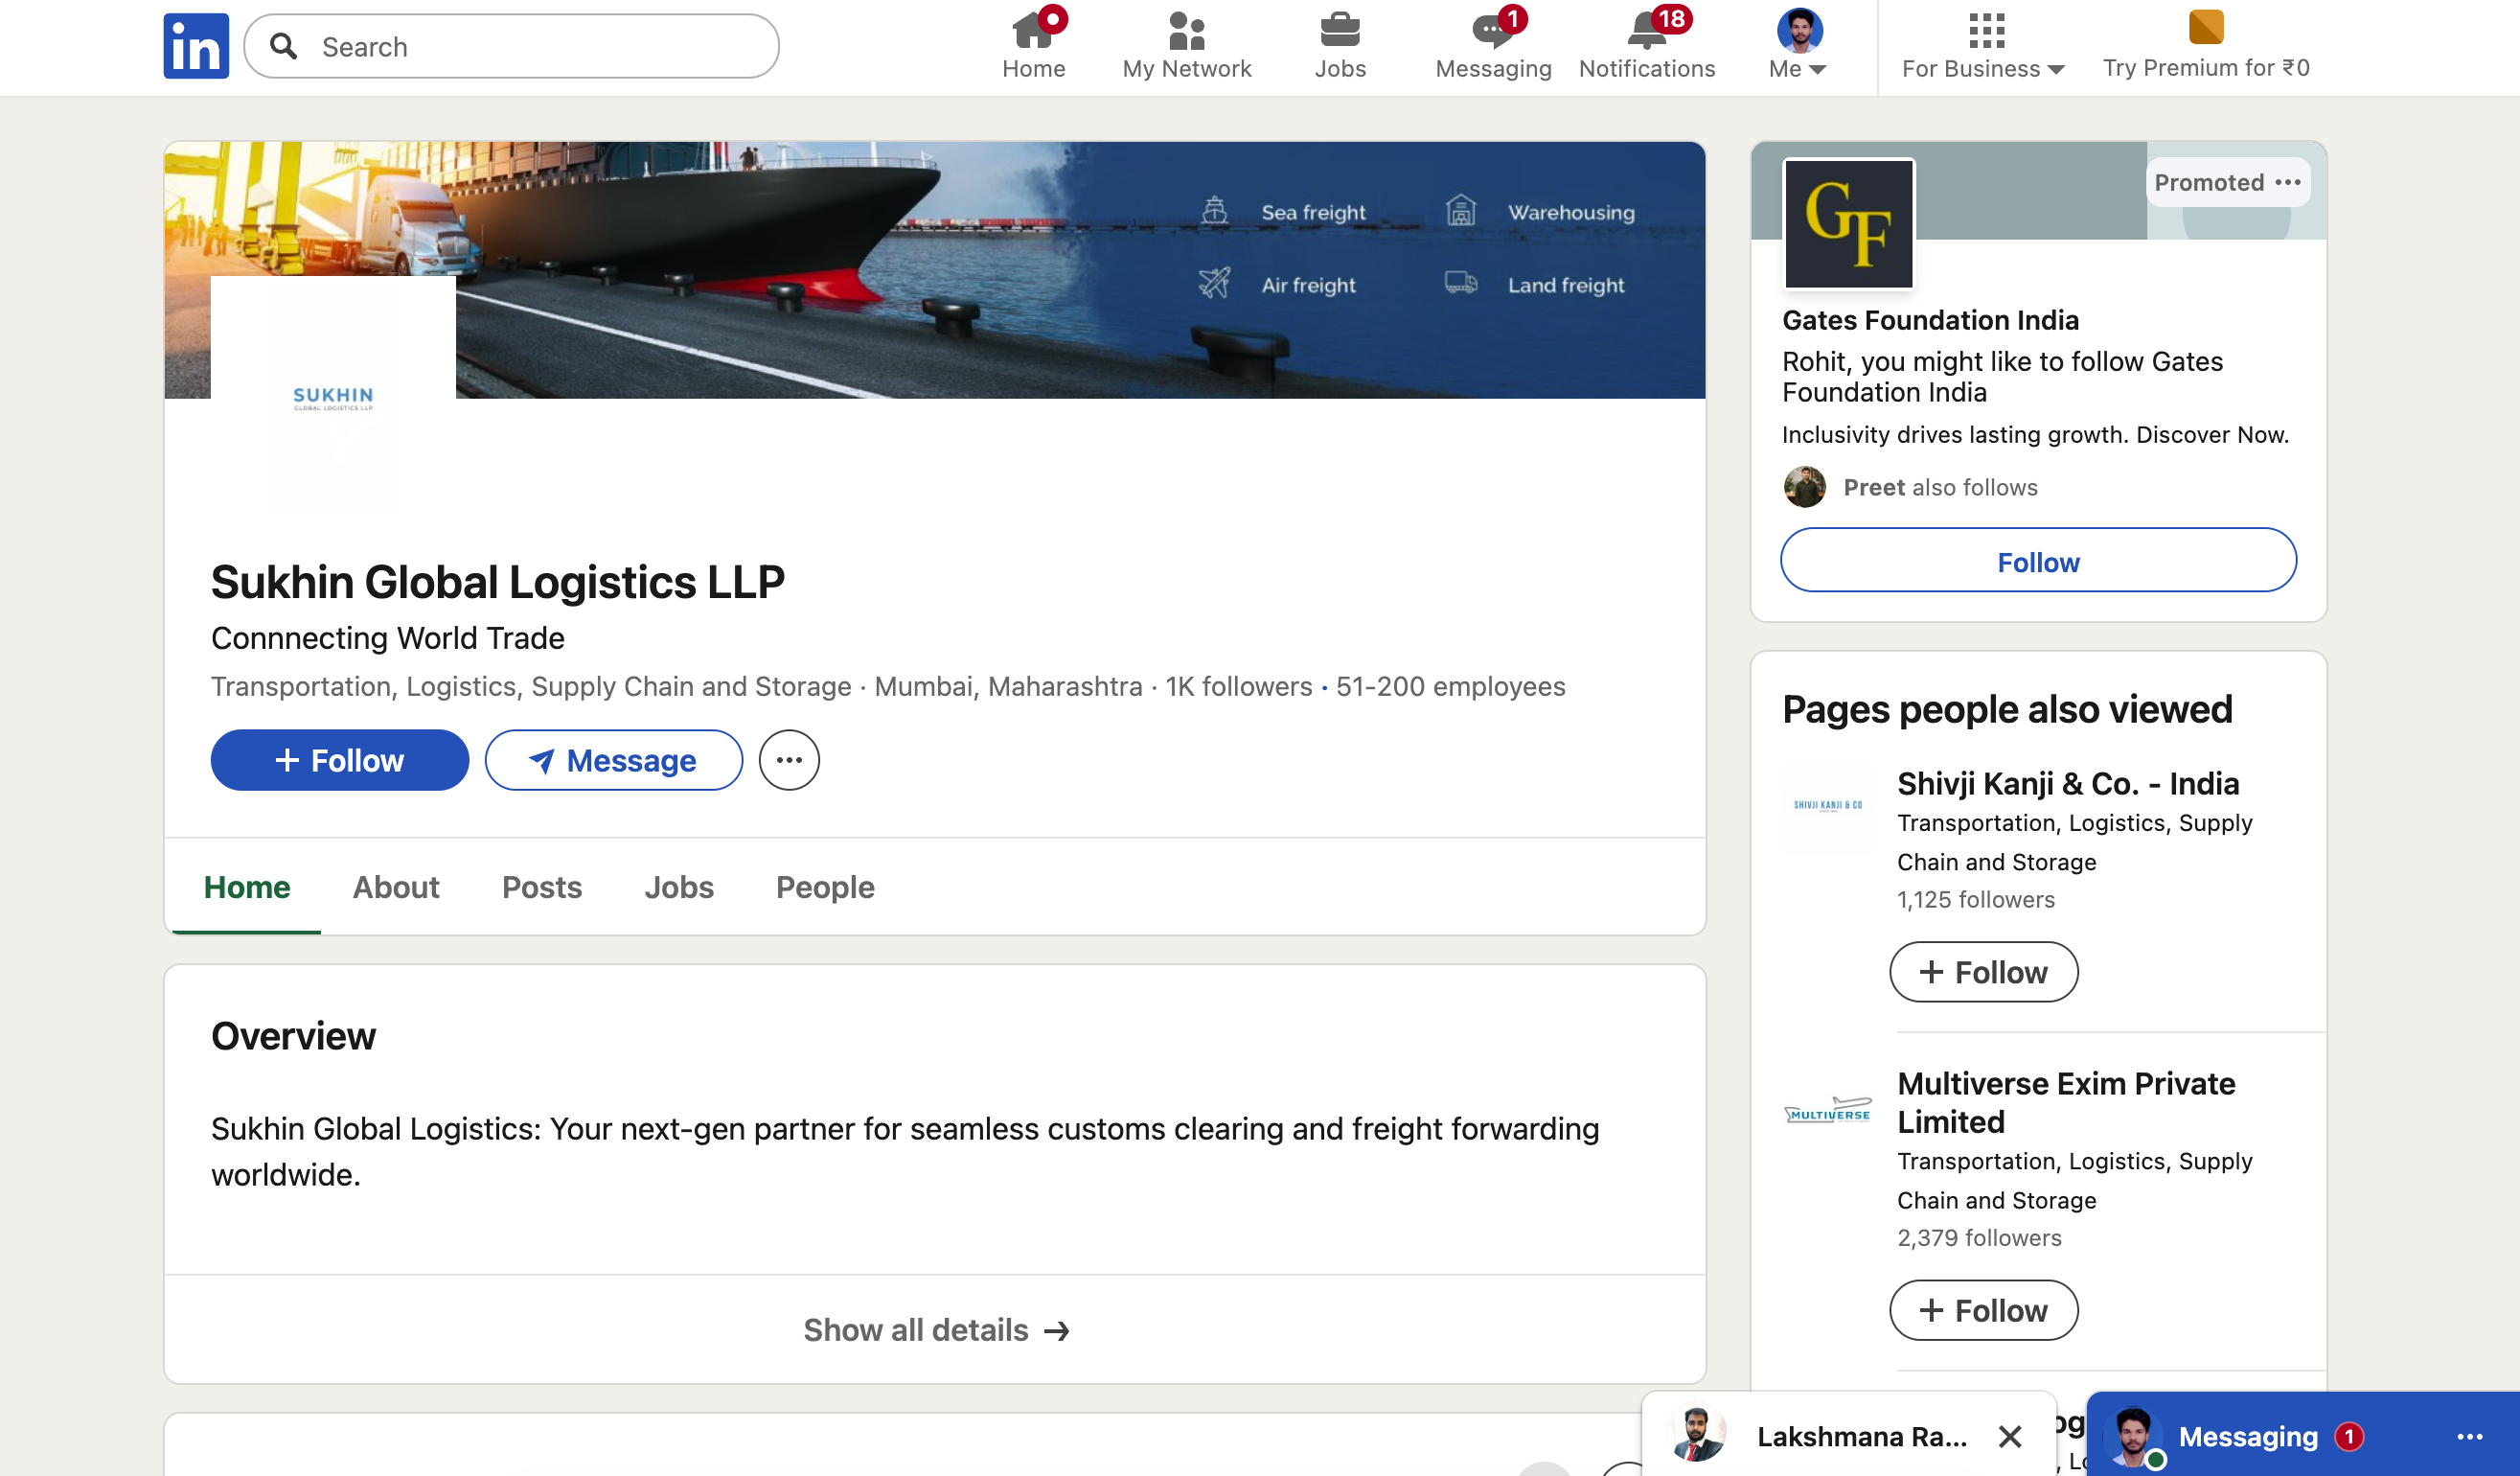Follow Gates Foundation India page
This screenshot has height=1476, width=2520.
click(x=2037, y=561)
